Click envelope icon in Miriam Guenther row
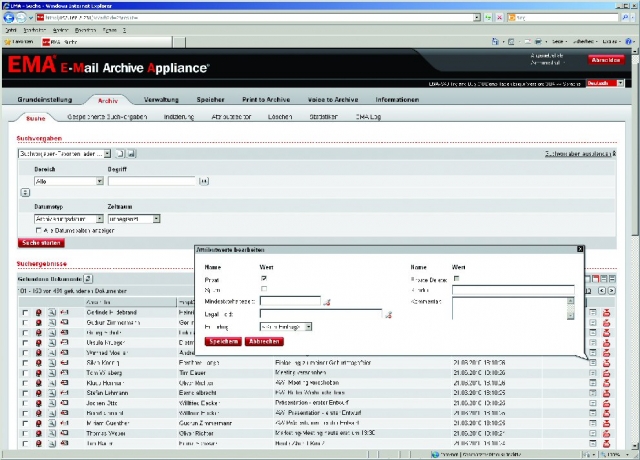This screenshot has height=460, width=640. 64,423
